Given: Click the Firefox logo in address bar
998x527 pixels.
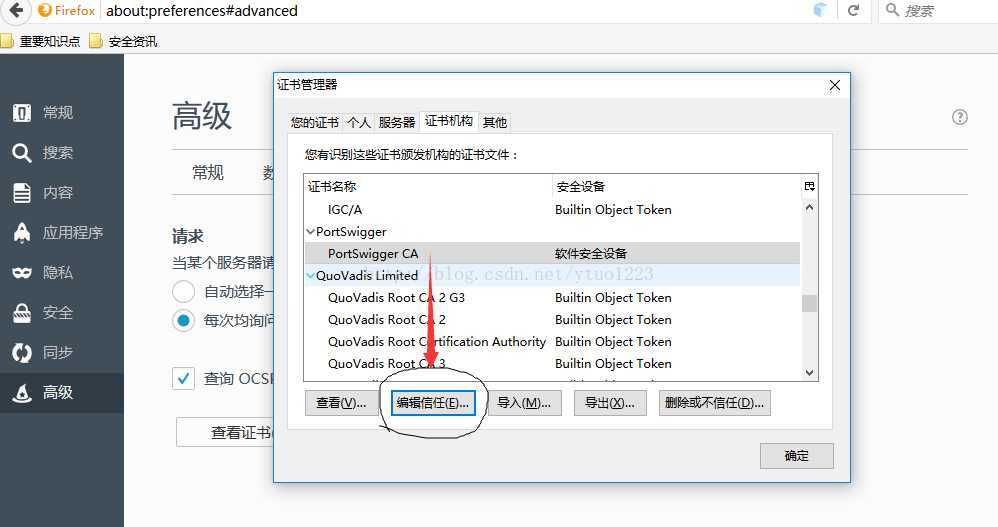Looking at the screenshot, I should coord(45,10).
